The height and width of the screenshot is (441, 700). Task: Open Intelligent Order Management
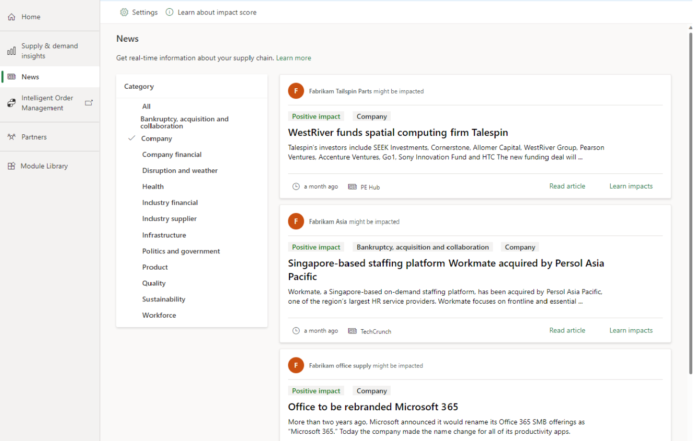click(47, 103)
